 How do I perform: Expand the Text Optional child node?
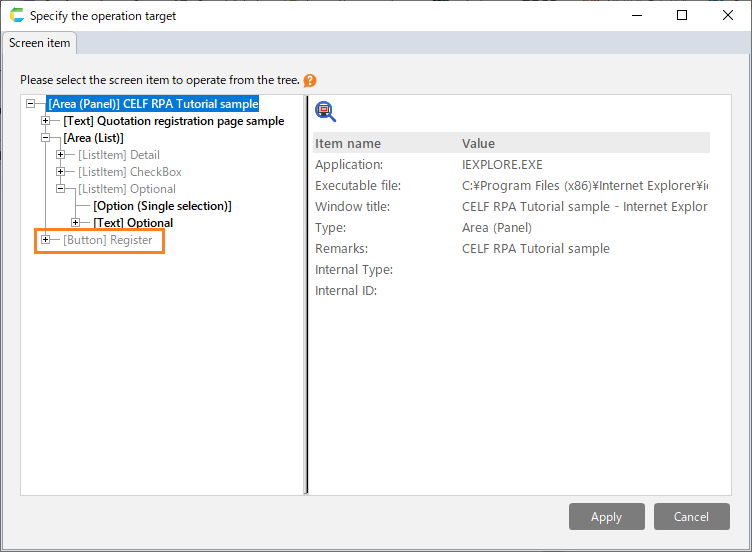tap(76, 223)
